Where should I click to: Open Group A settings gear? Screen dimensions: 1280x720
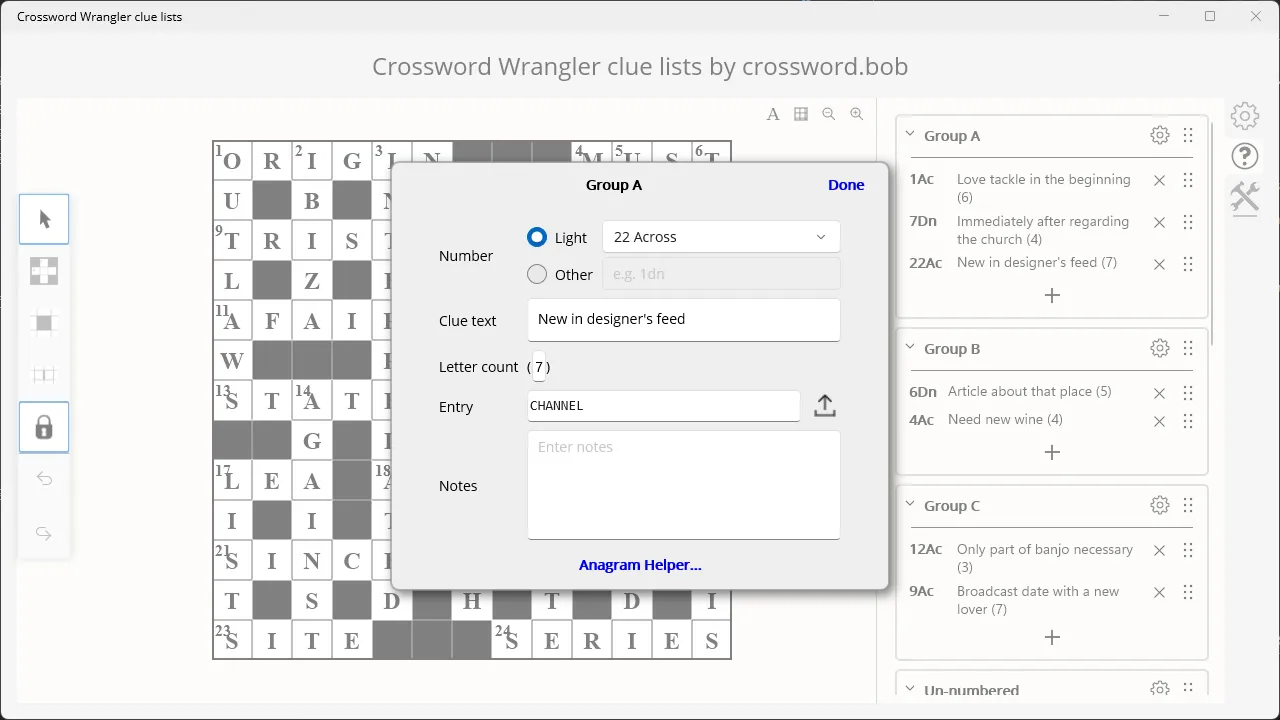(1160, 135)
